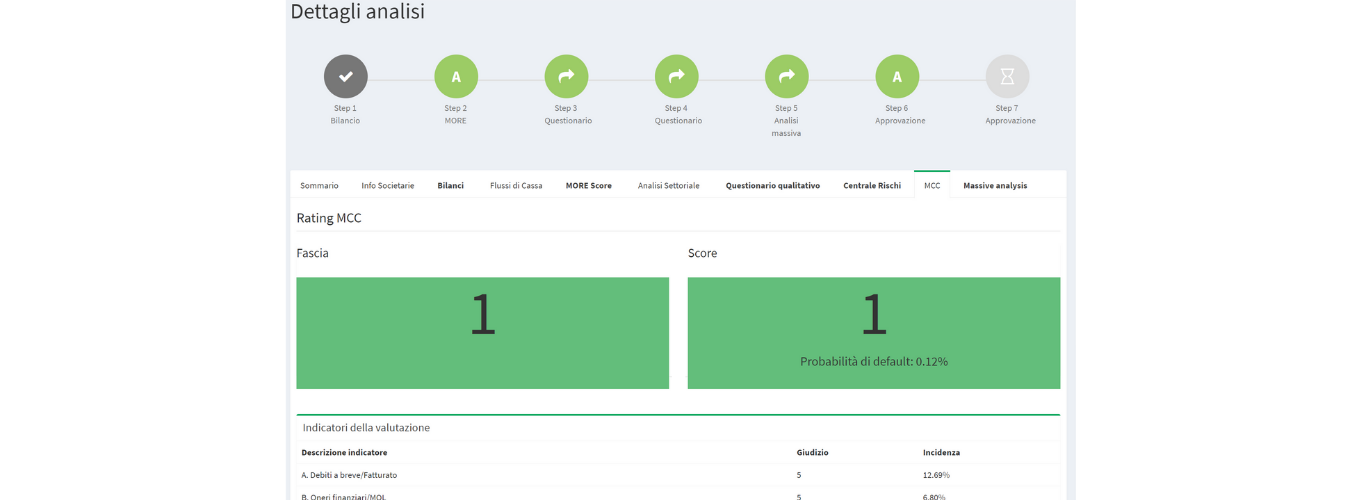Select row A. Debiti a breve/Fatturato
Image resolution: width=1362 pixels, height=500 pixels.
678,475
